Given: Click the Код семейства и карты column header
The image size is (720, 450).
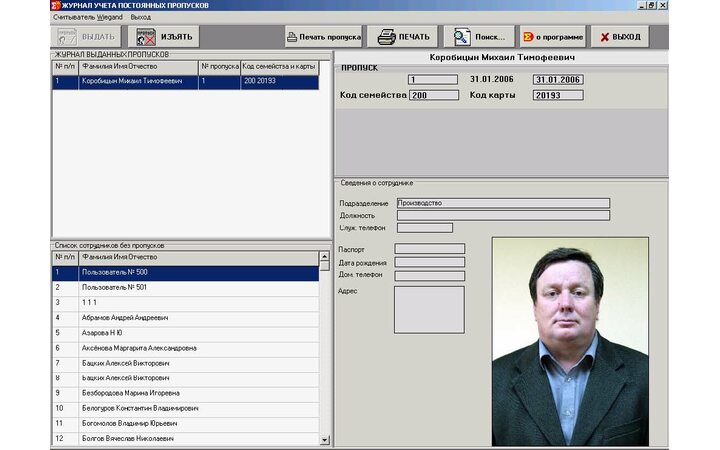Looking at the screenshot, I should point(279,67).
